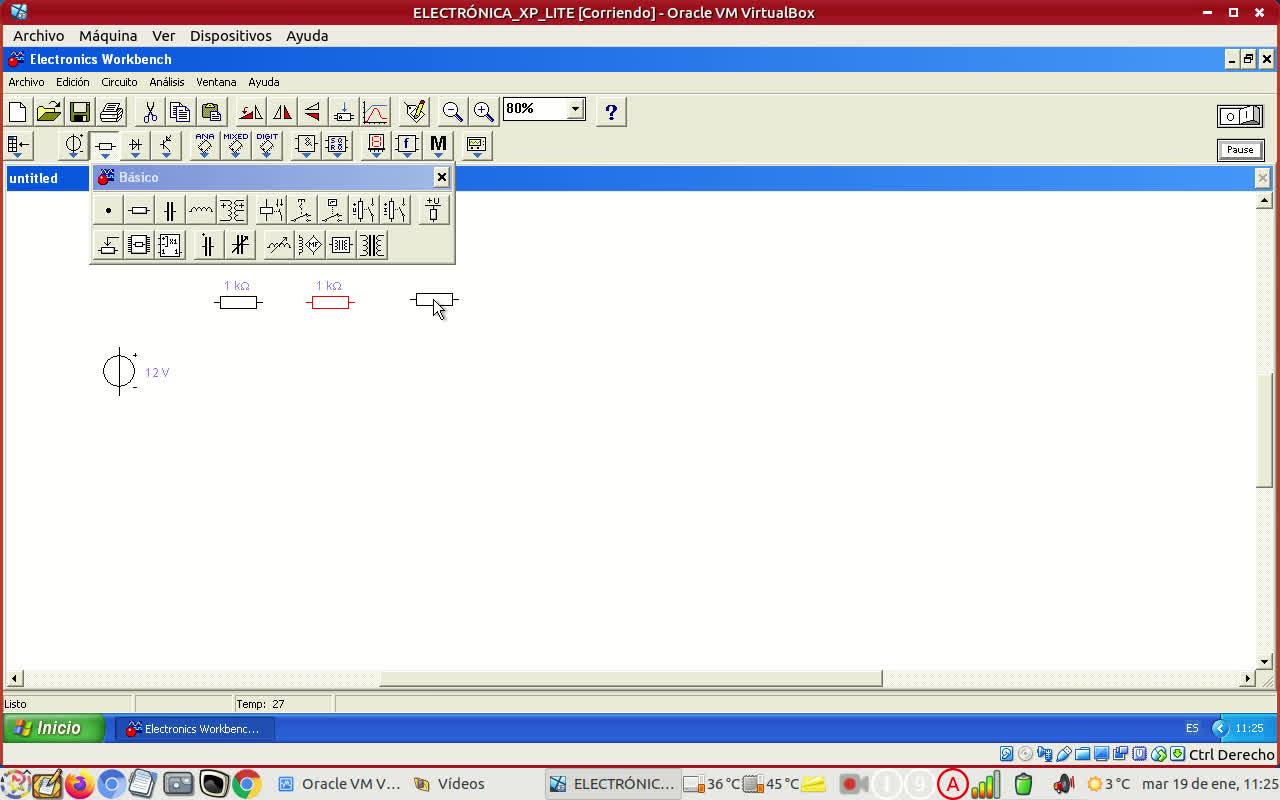
Task: Open an existing circuit file
Action: click(49, 112)
